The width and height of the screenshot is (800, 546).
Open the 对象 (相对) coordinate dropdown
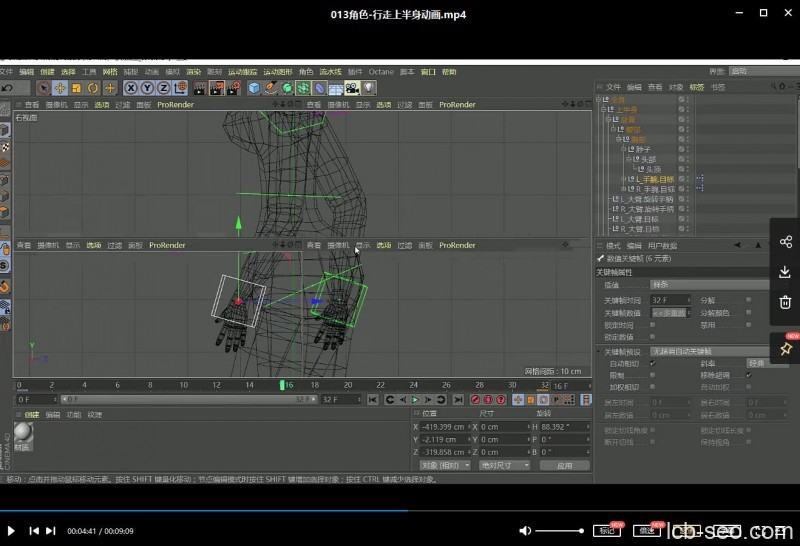click(x=445, y=465)
